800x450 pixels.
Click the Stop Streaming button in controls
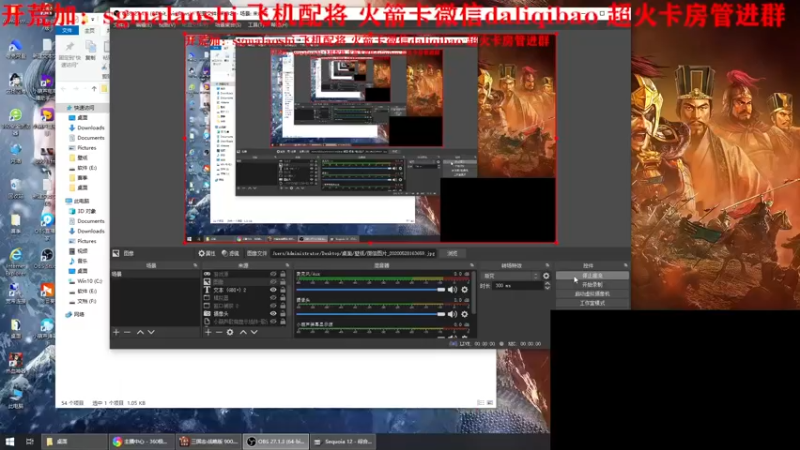592,276
